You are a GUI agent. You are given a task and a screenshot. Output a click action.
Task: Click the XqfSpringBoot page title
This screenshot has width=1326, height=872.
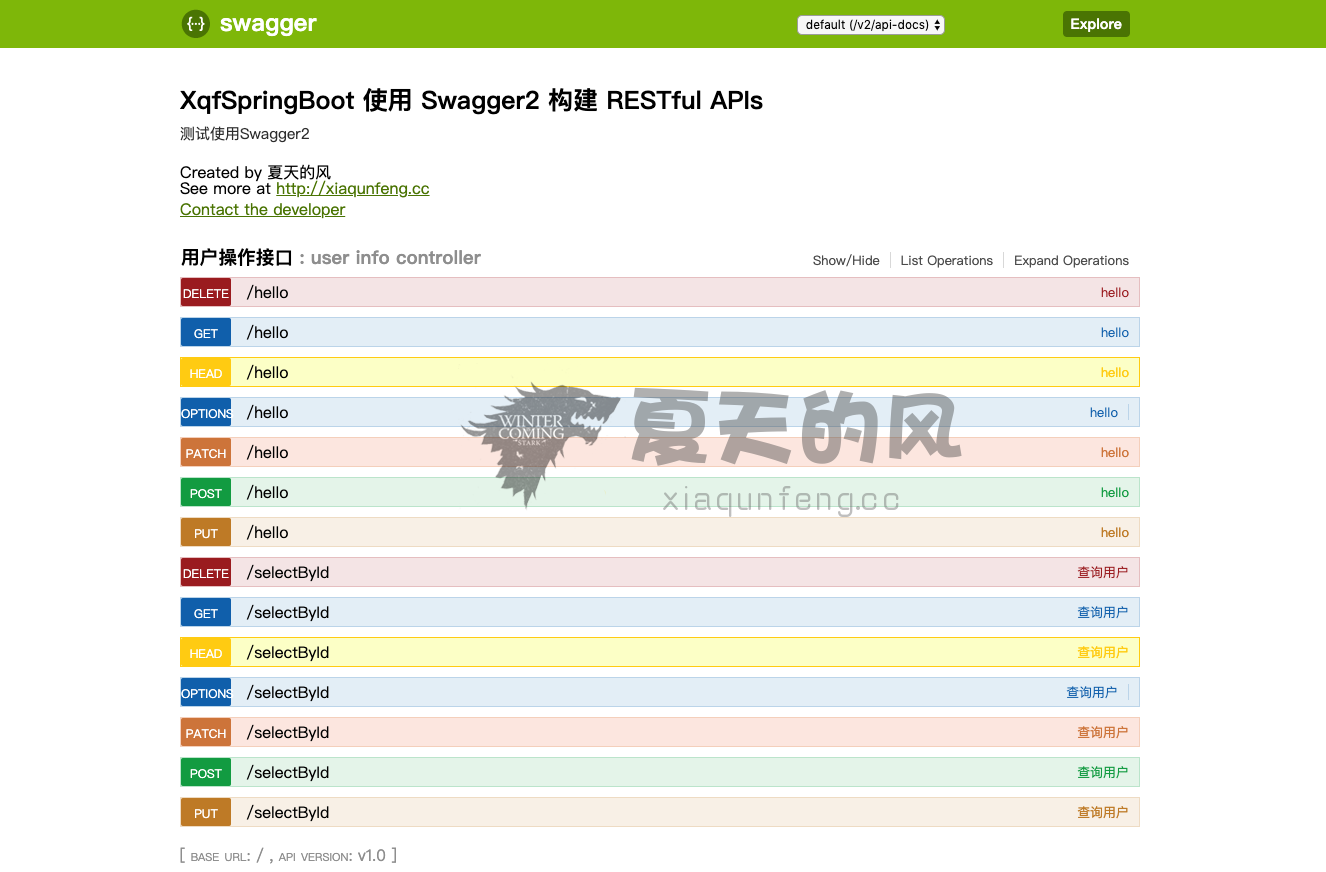pyautogui.click(x=471, y=100)
